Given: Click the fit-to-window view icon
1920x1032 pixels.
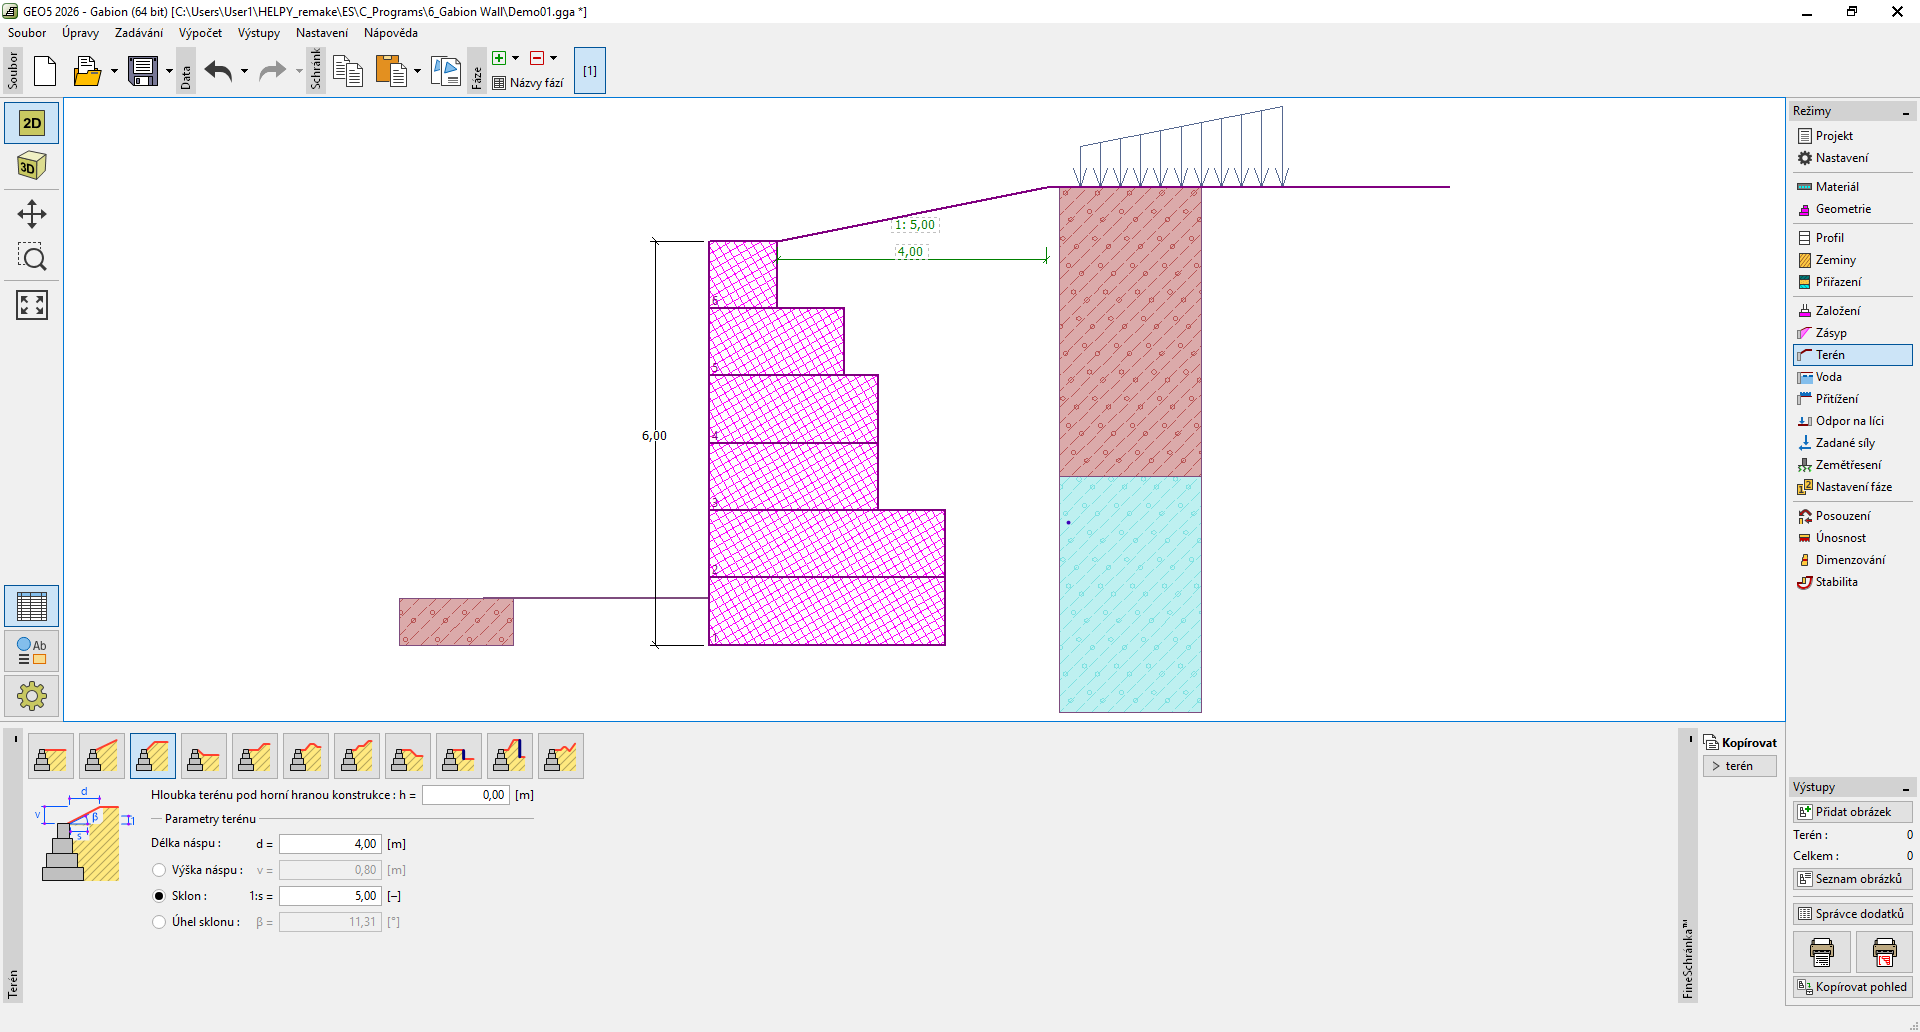Looking at the screenshot, I should point(32,305).
